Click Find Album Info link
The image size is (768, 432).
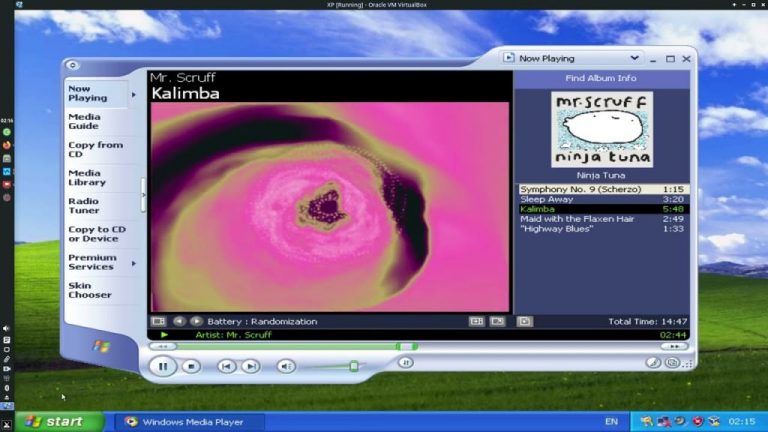pos(600,78)
